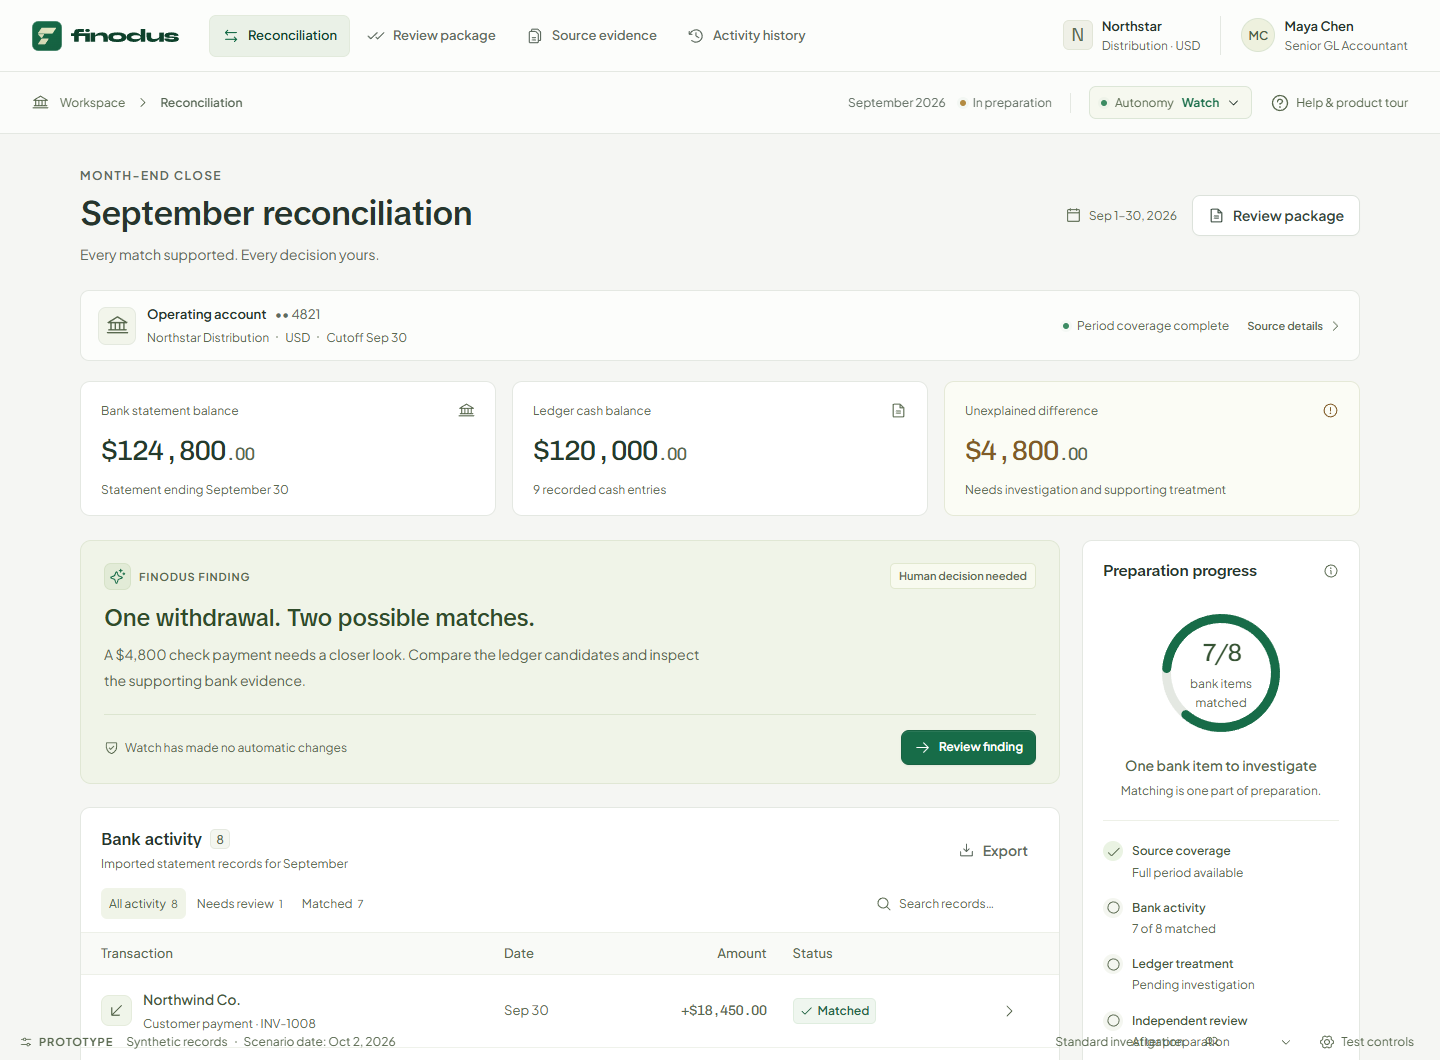
Task: Open Autonomy Watch dropdown
Action: 1170,103
